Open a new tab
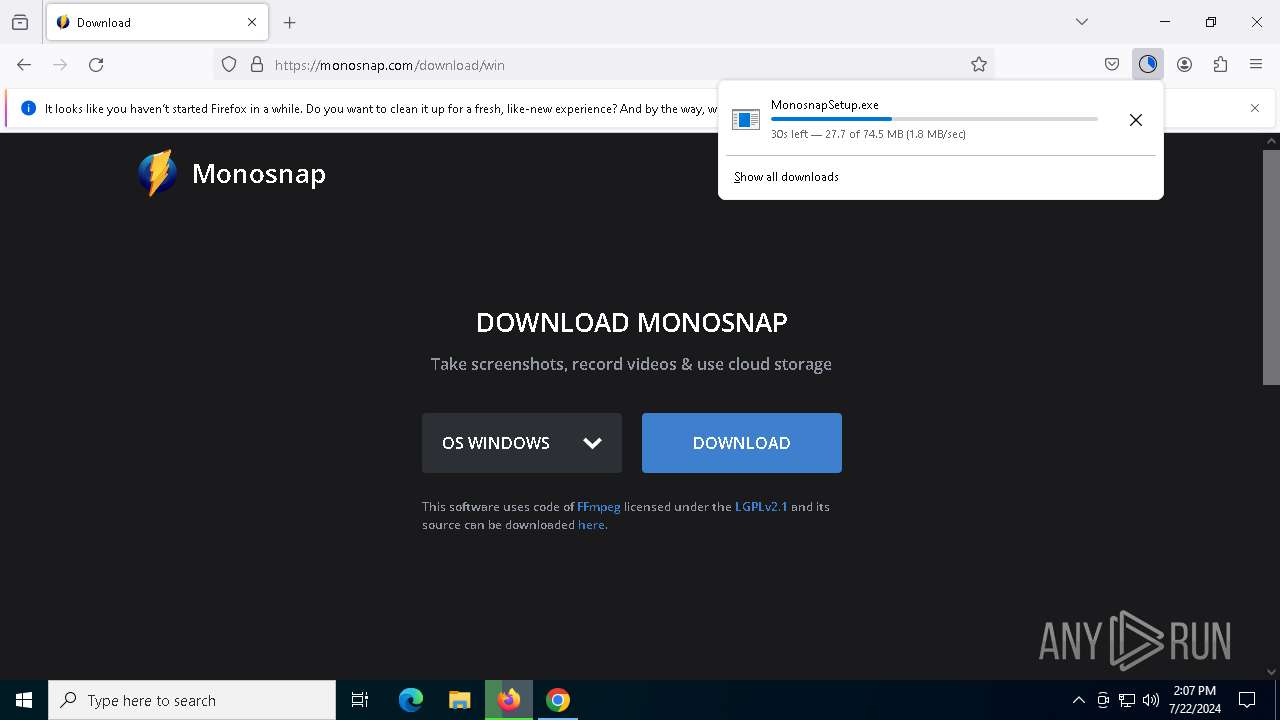This screenshot has width=1280, height=720. click(290, 22)
